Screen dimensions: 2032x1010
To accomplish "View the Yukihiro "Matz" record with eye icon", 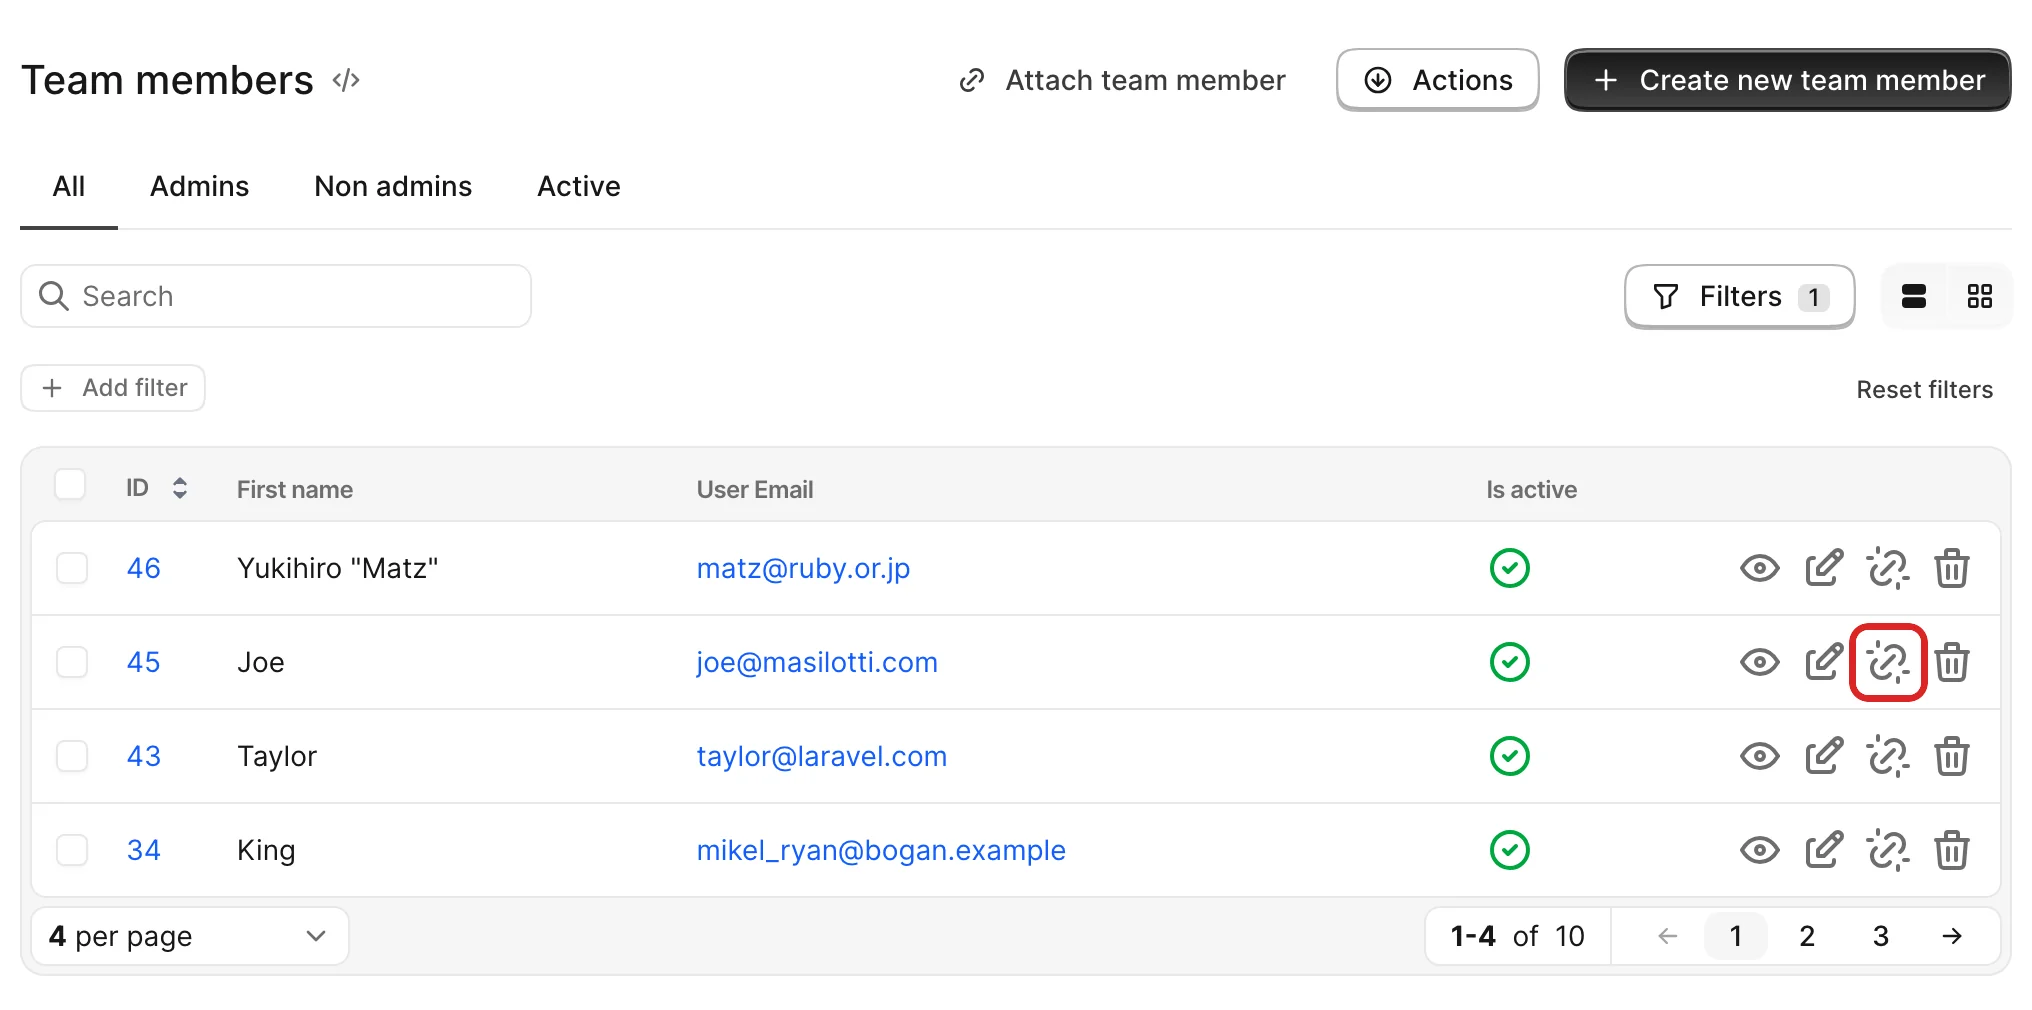I will [x=1759, y=568].
